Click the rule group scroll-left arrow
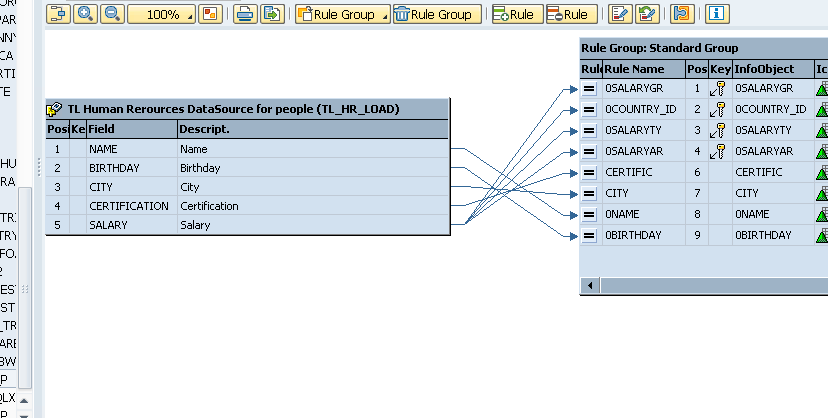Screen dimensions: 828x418 pyautogui.click(x=590, y=286)
